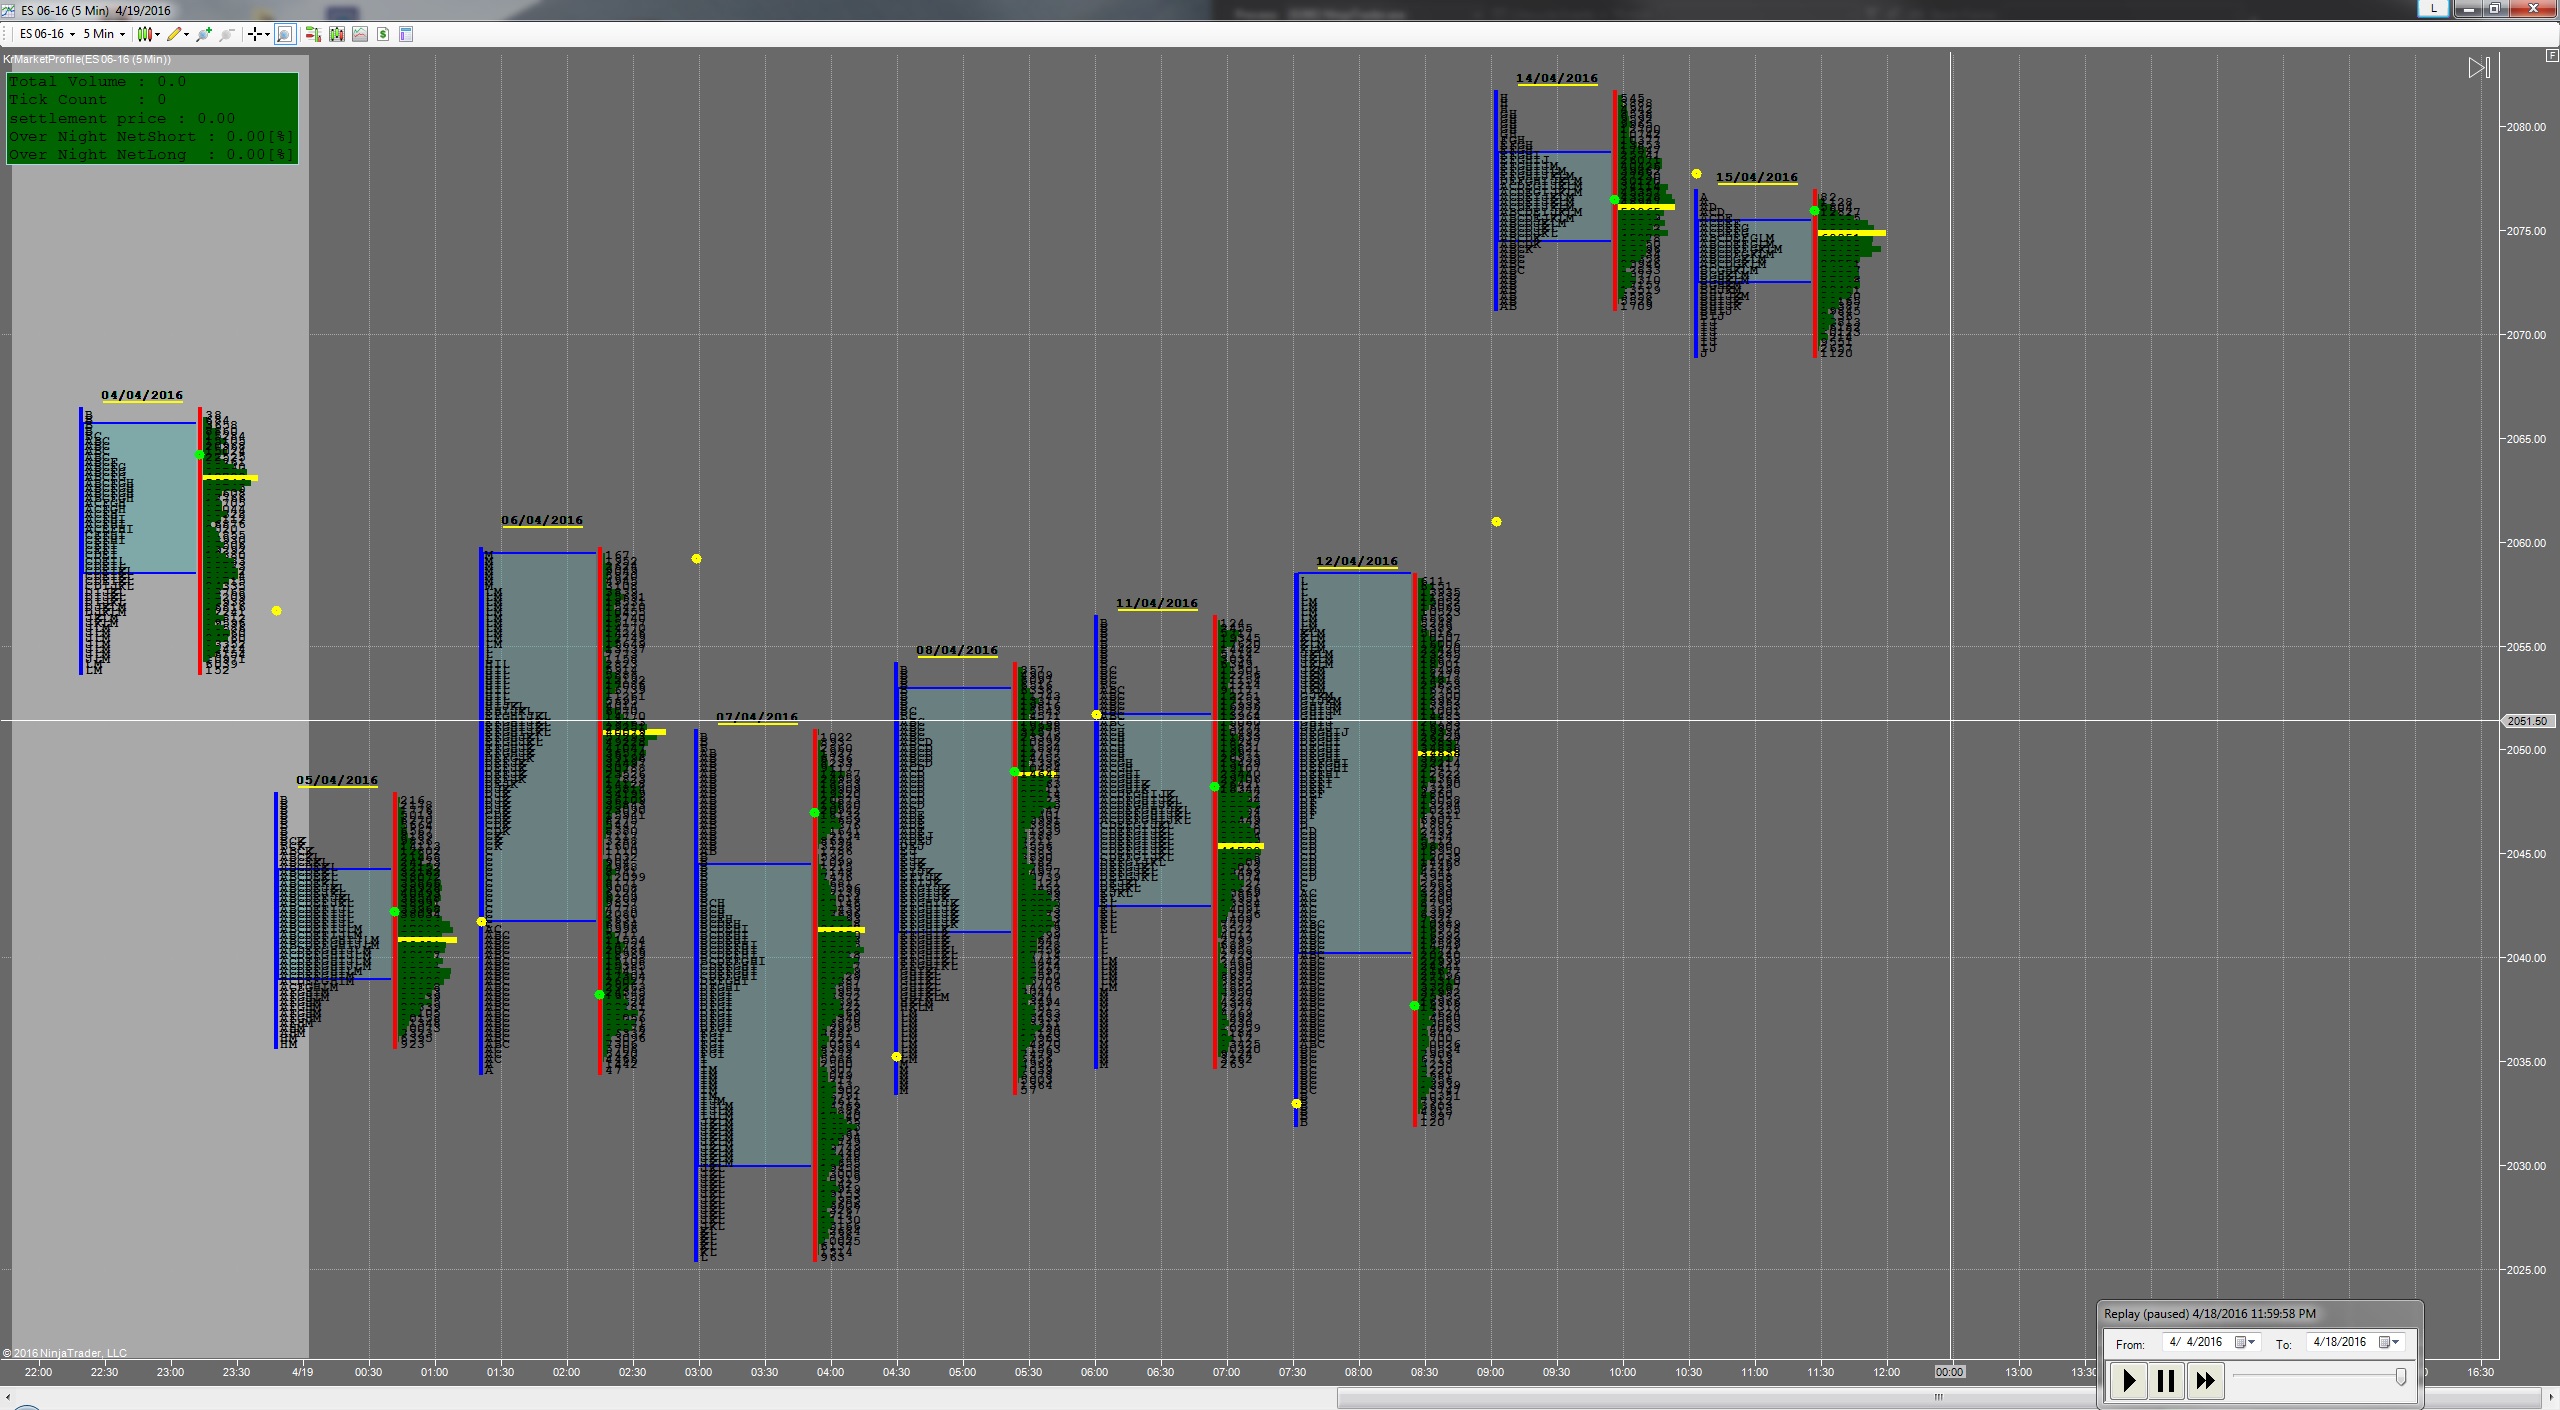2560x1410 pixels.
Task: Open the indicators chart icon
Action: coord(360,34)
